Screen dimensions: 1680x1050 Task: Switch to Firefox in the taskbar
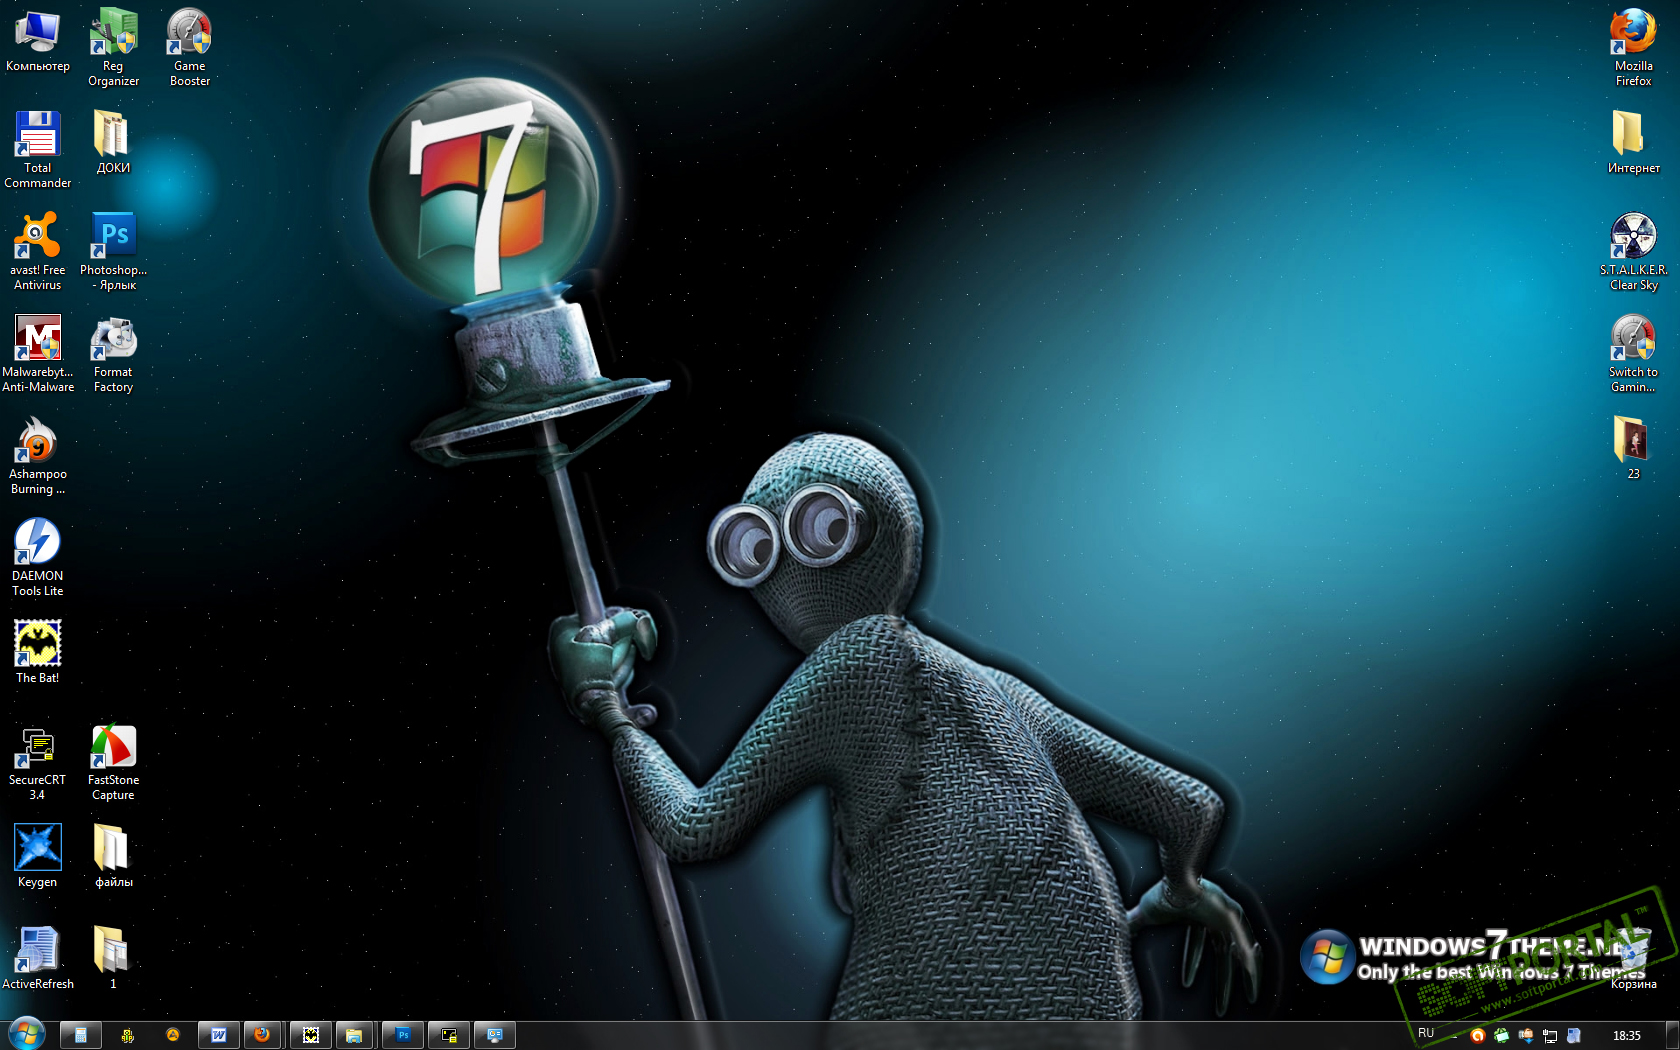click(263, 1035)
